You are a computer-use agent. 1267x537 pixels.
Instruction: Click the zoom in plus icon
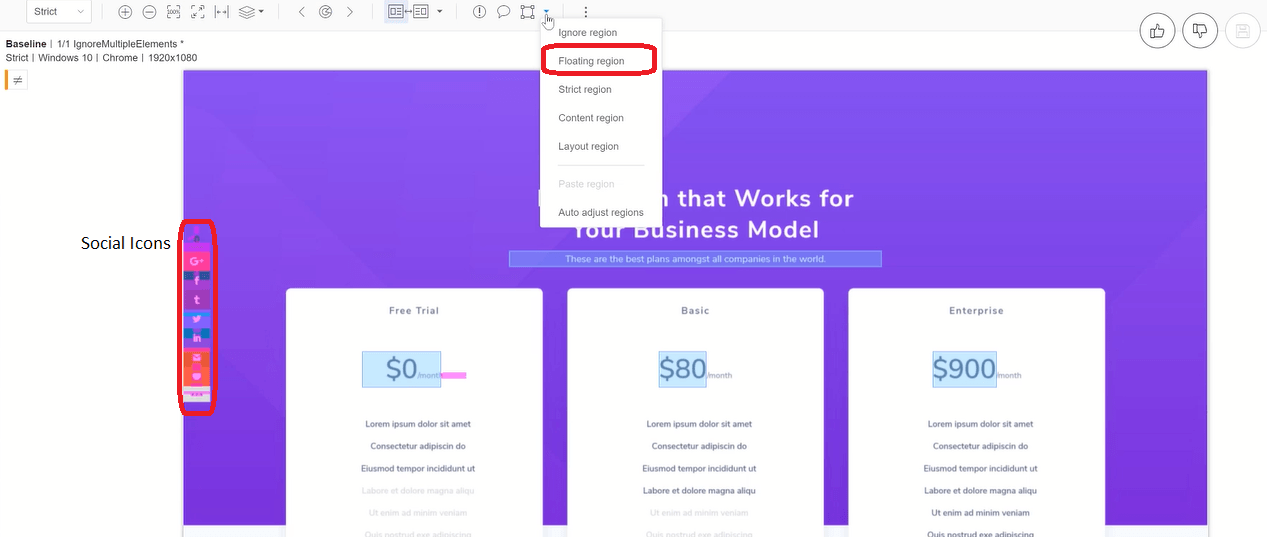[x=125, y=12]
